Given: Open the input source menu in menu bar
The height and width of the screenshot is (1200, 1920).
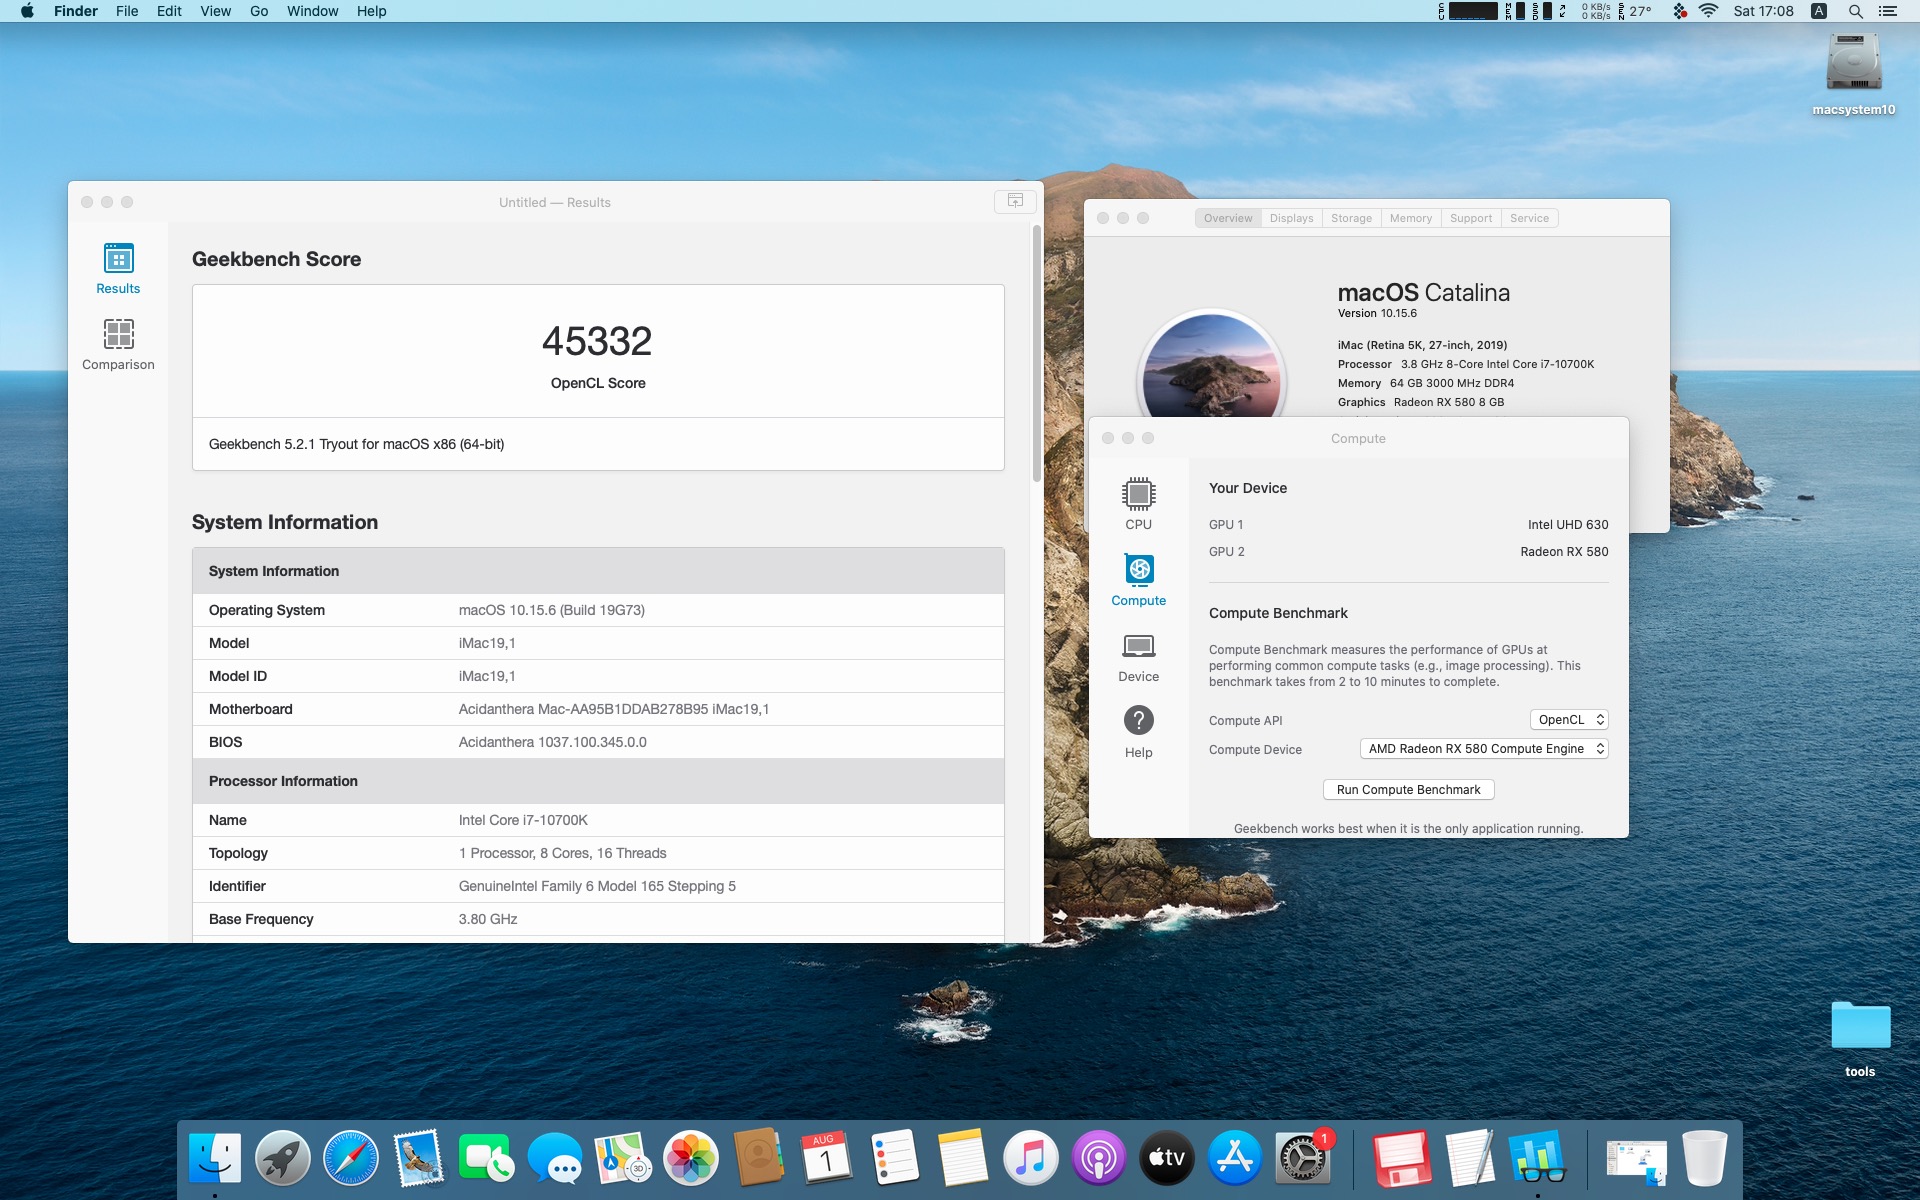Looking at the screenshot, I should coord(1819,11).
